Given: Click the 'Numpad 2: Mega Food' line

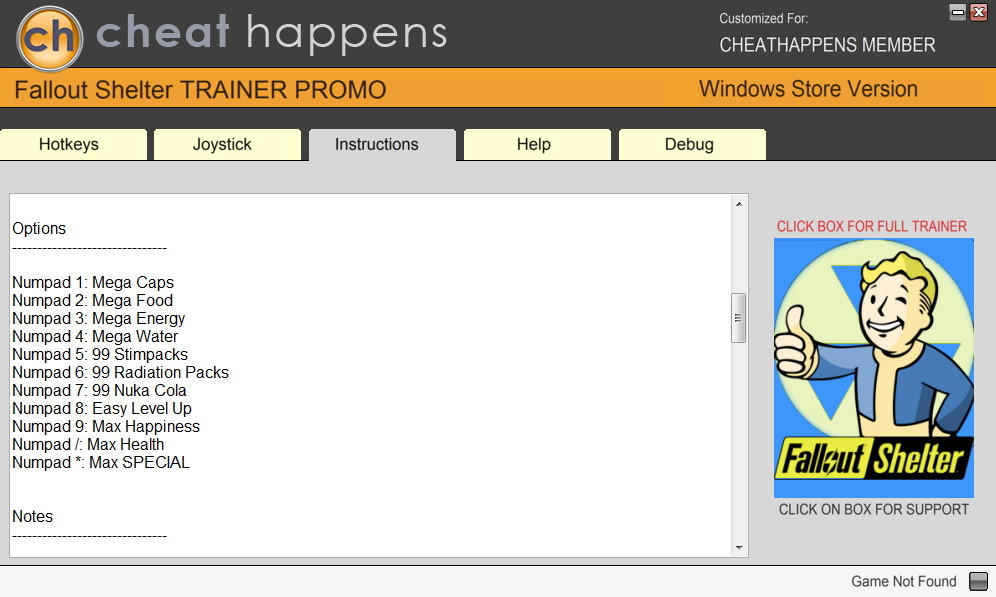Looking at the screenshot, I should tap(92, 300).
